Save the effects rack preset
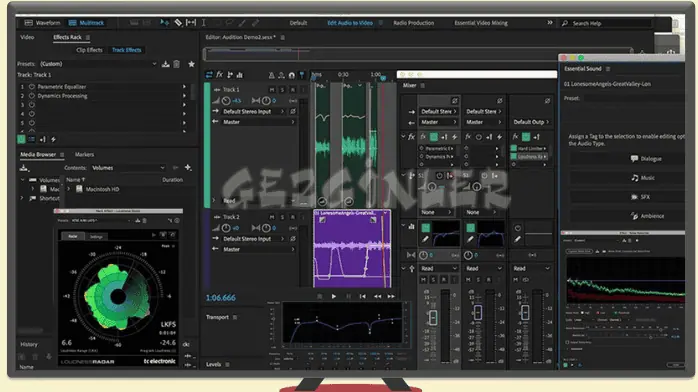 pyautogui.click(x=166, y=64)
